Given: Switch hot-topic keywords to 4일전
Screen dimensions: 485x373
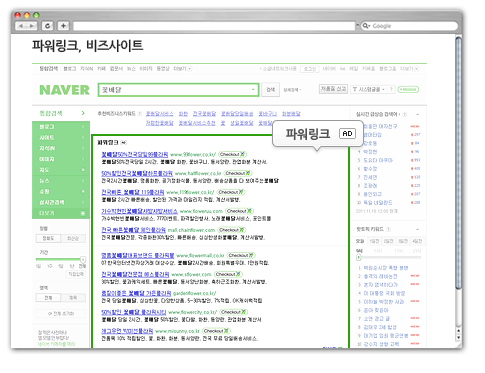Looking at the screenshot, I should click(x=417, y=241).
